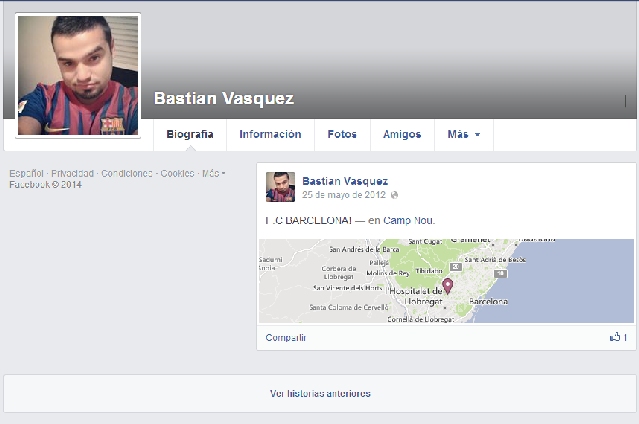Open the large profile picture
Image resolution: width=639 pixels, height=424 pixels.
click(x=78, y=75)
